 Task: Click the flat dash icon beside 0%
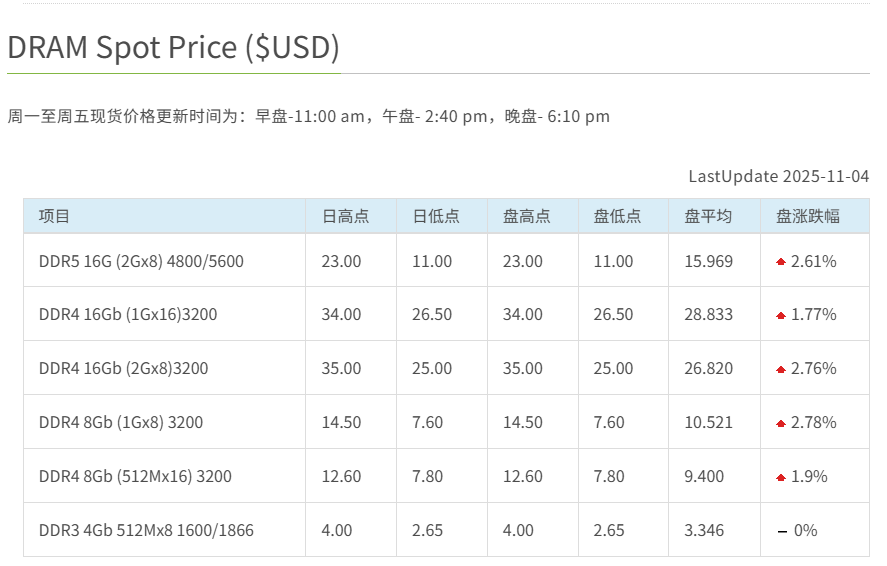tap(782, 531)
